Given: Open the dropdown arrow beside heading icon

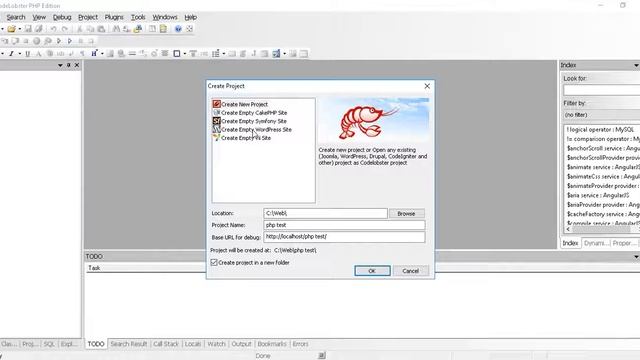Looking at the screenshot, I should [x=102, y=53].
